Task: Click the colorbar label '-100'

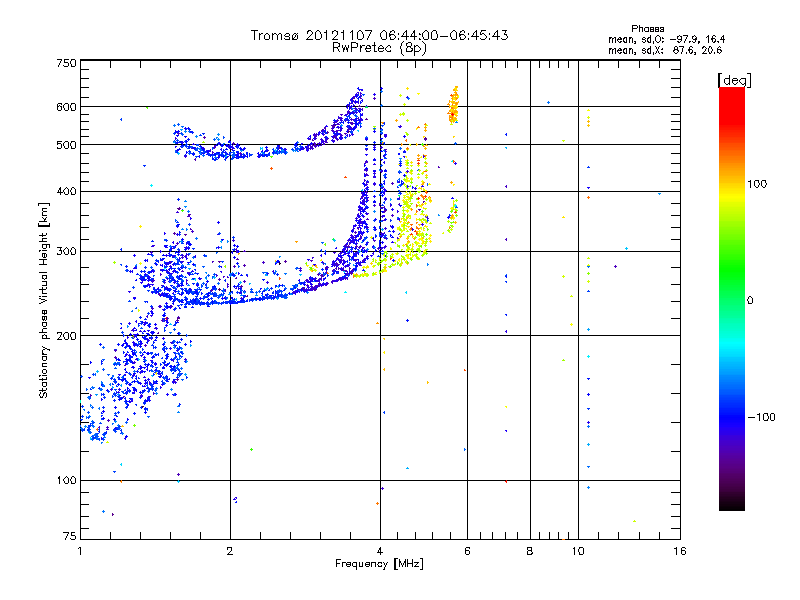Action: point(761,417)
